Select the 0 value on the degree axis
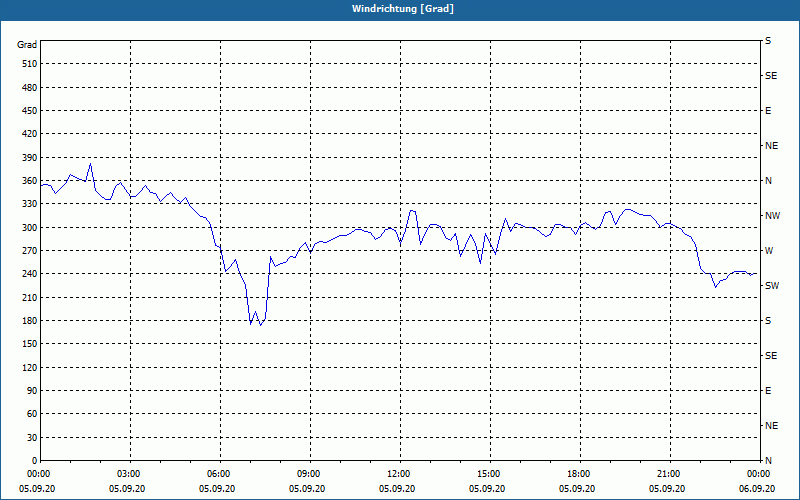800x500 pixels. [35, 461]
